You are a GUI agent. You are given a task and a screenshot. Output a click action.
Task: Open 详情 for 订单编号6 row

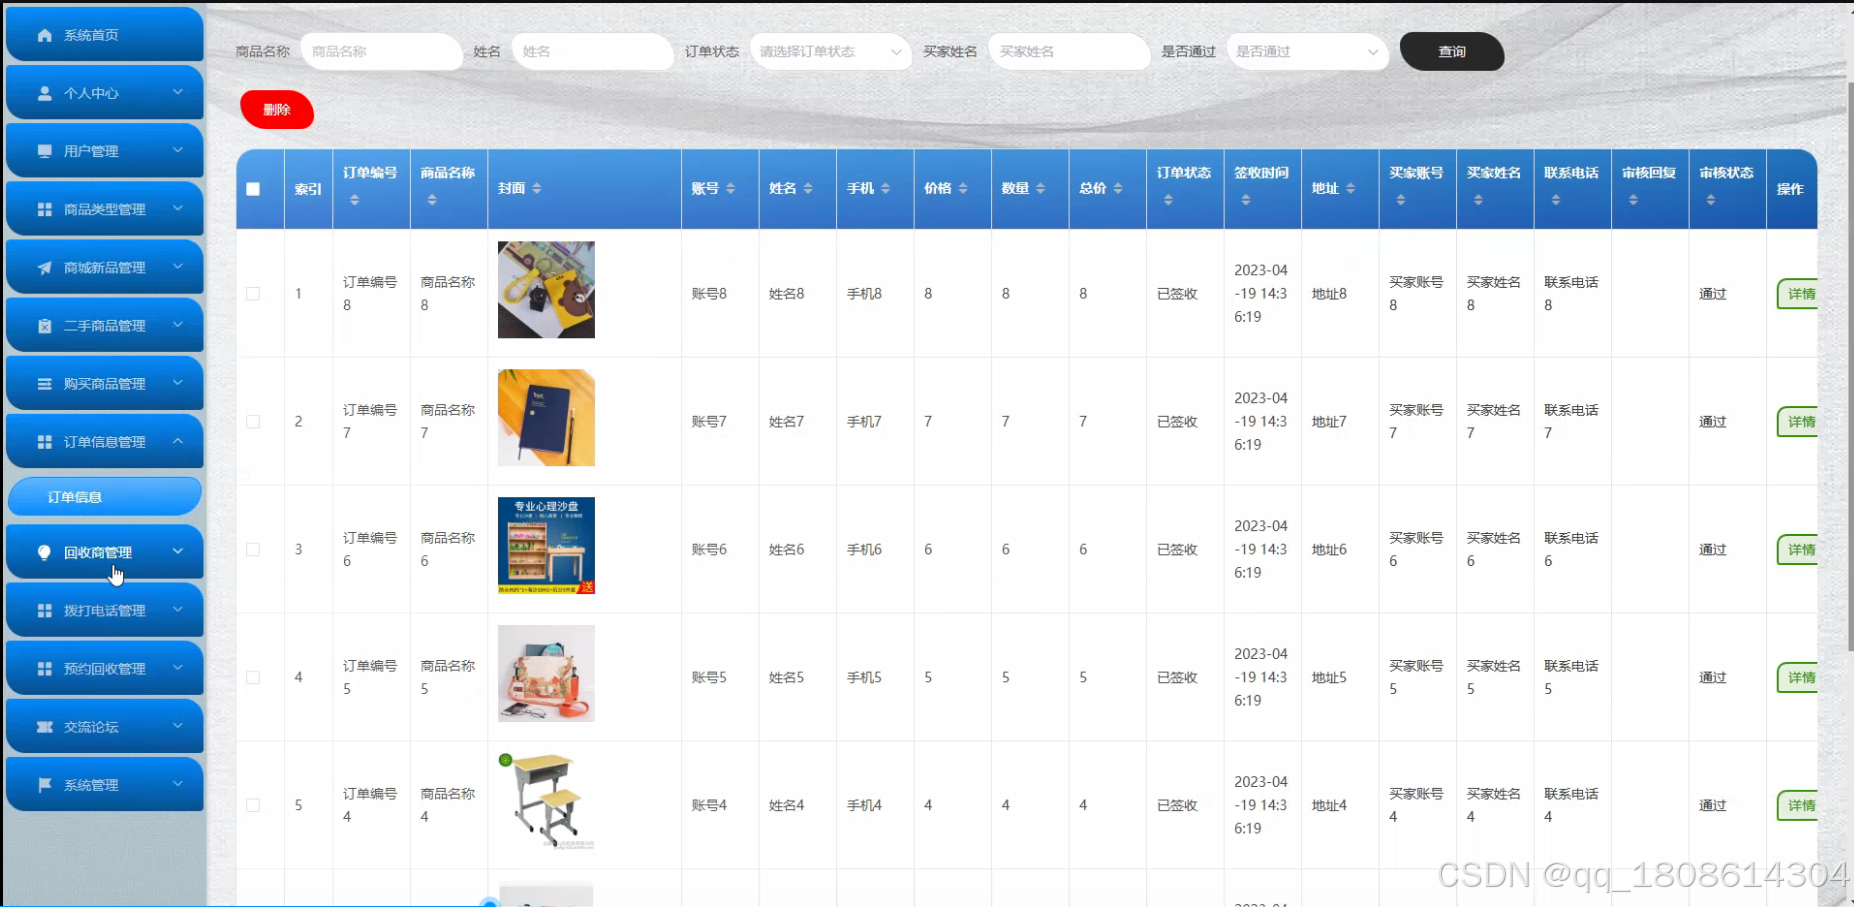pyautogui.click(x=1798, y=550)
